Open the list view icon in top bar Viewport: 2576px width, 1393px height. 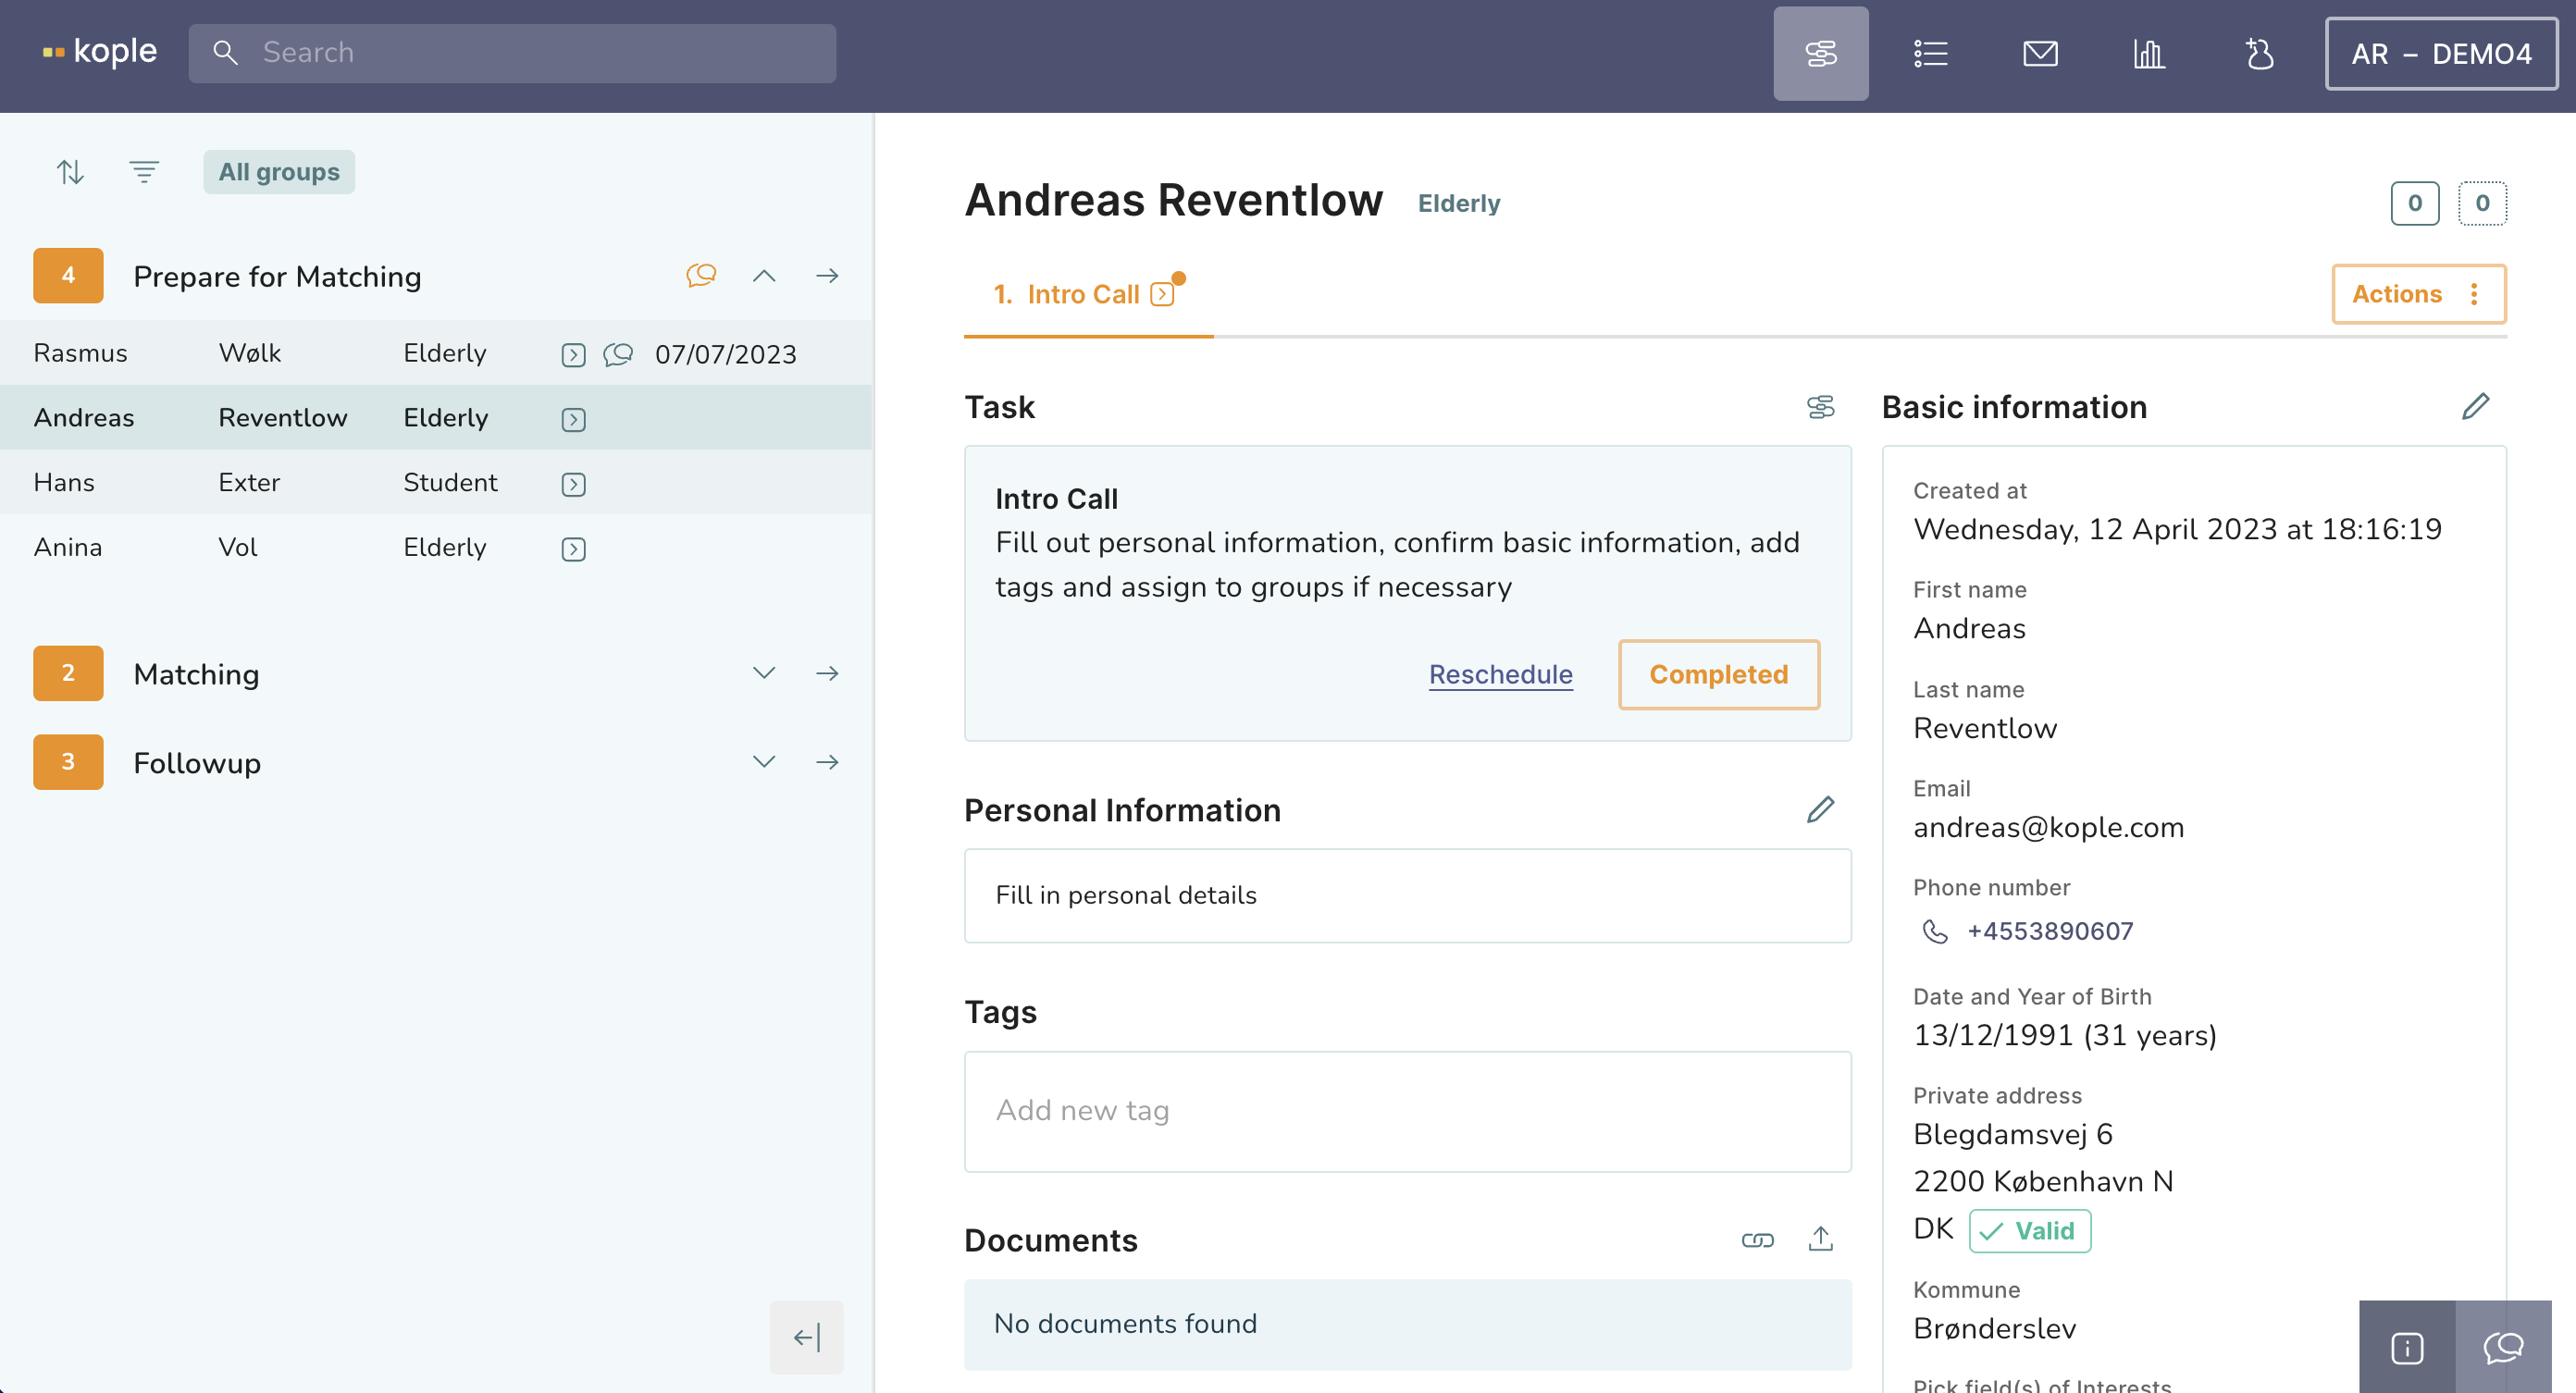pyautogui.click(x=1930, y=54)
